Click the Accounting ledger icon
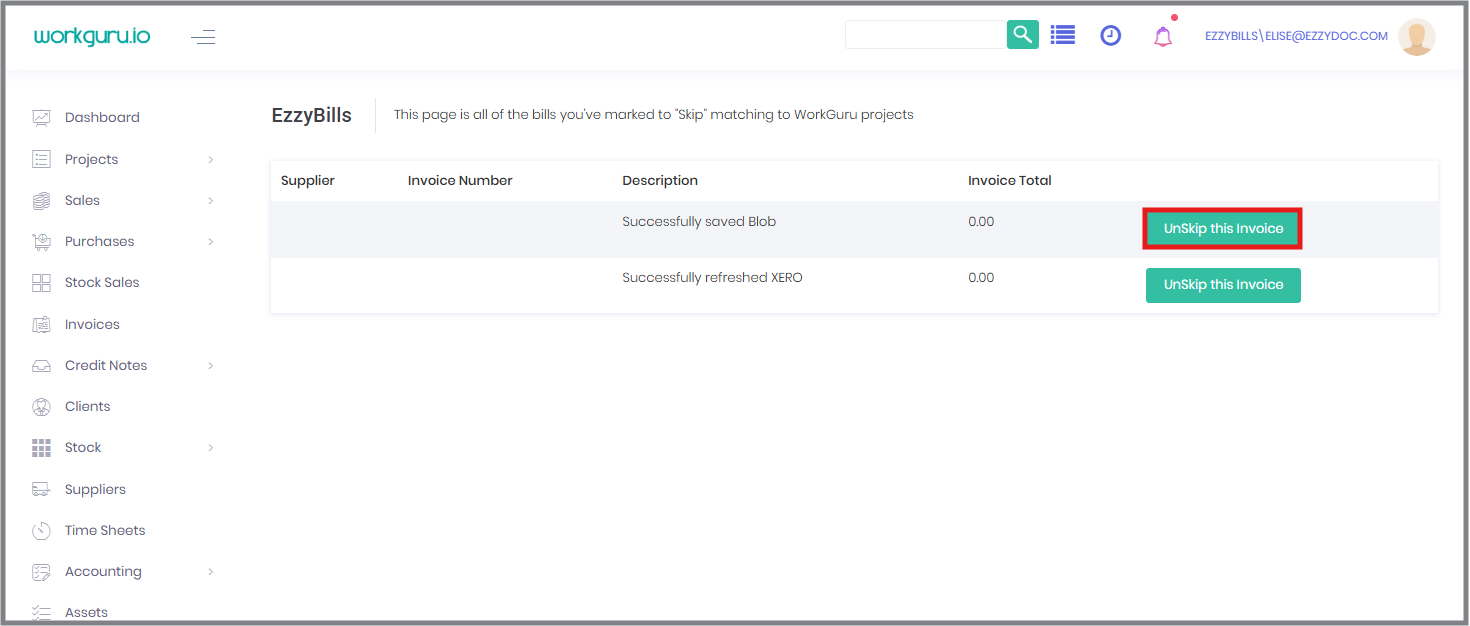The height and width of the screenshot is (626, 1470). [41, 572]
